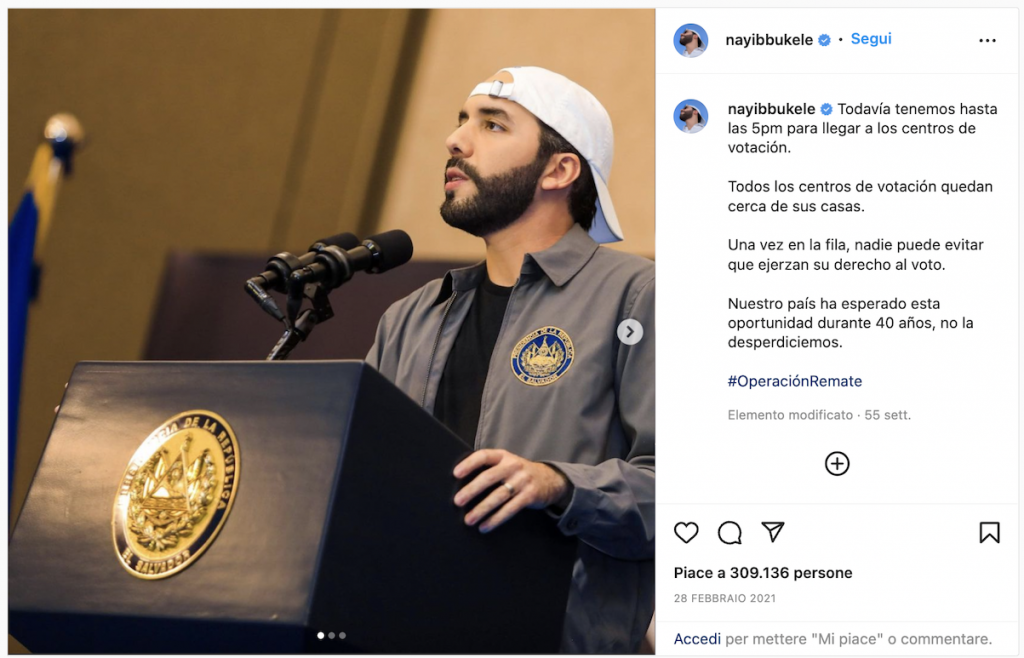Click verified badge next to header username
Image resolution: width=1024 pixels, height=658 pixels.
coord(824,40)
